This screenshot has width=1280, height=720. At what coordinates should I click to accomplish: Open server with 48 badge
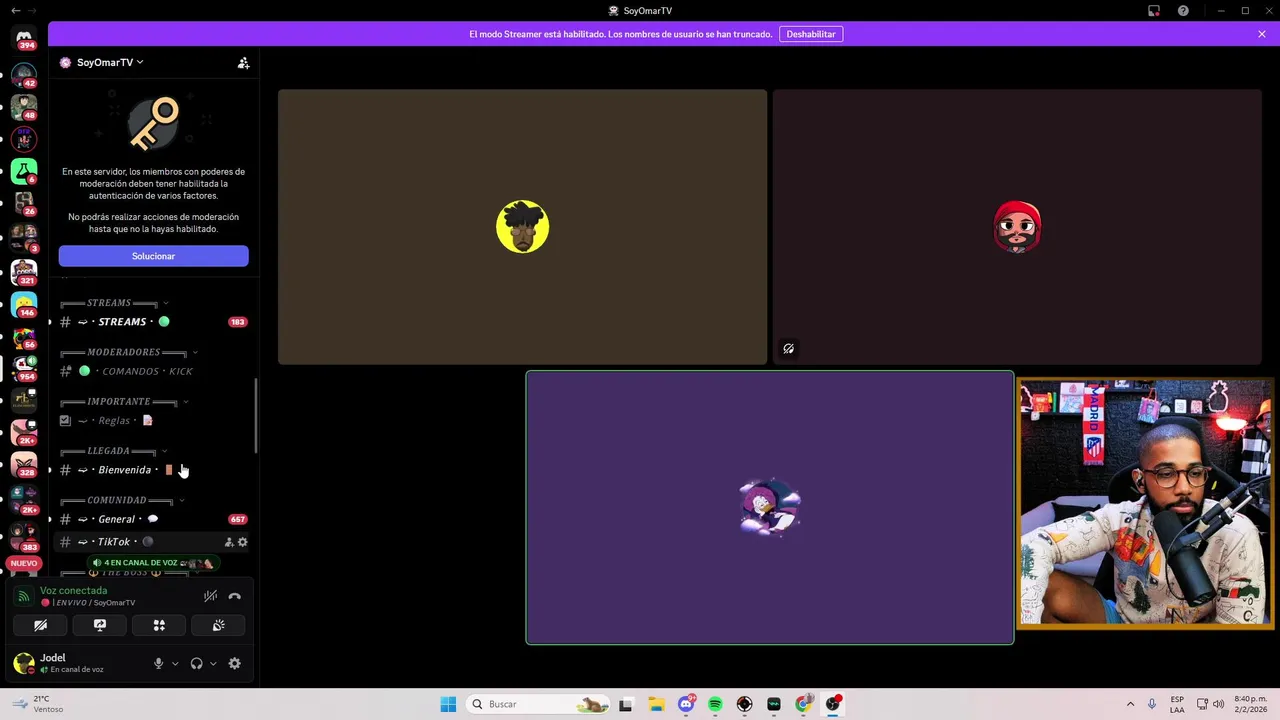pyautogui.click(x=24, y=107)
